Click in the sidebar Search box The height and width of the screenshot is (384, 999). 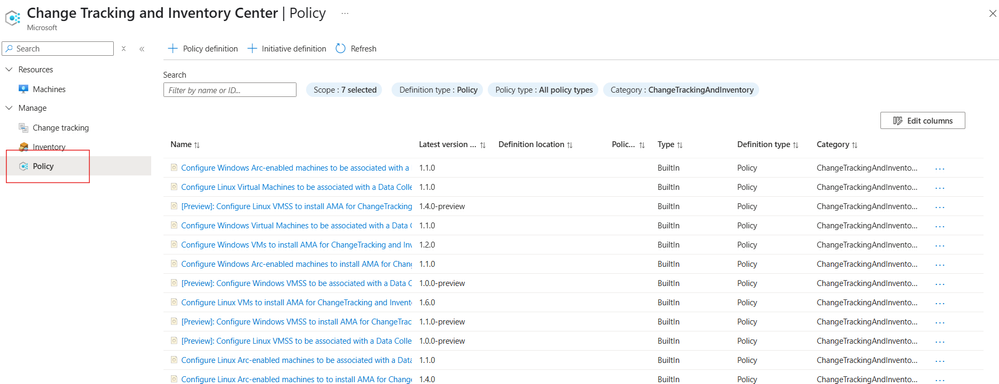coord(57,48)
